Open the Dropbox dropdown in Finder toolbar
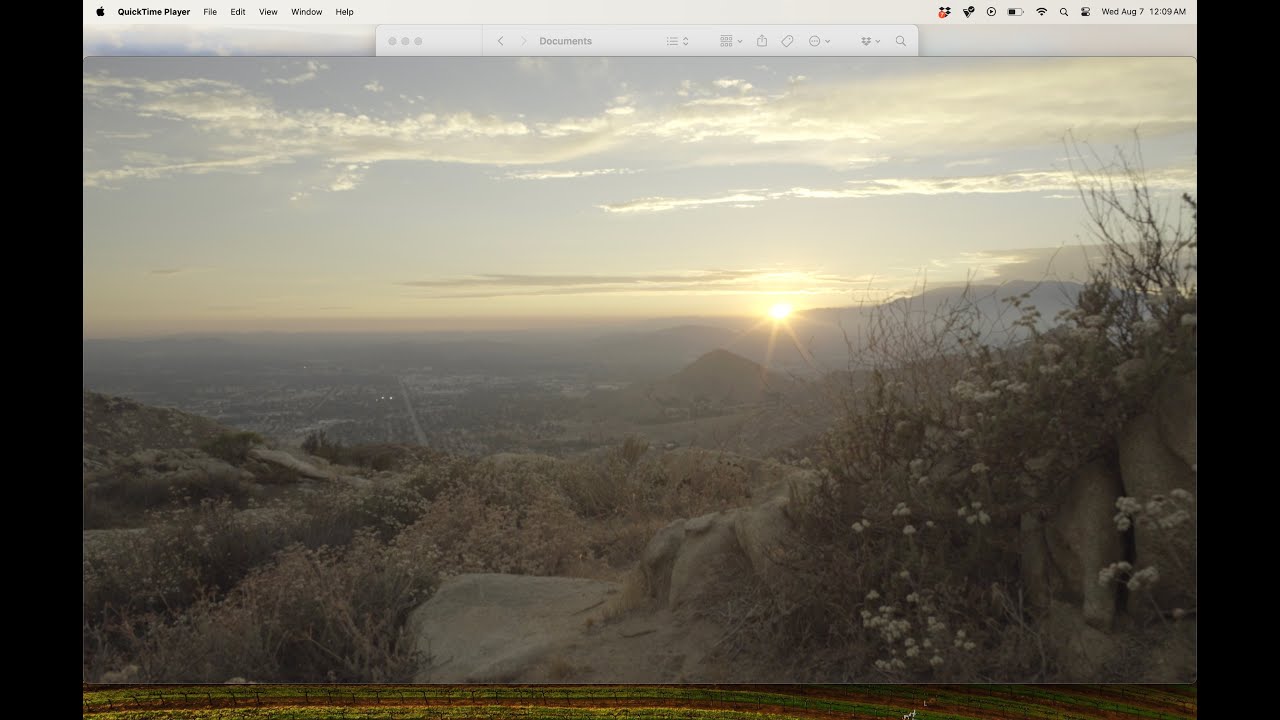Image resolution: width=1280 pixels, height=720 pixels. click(870, 41)
